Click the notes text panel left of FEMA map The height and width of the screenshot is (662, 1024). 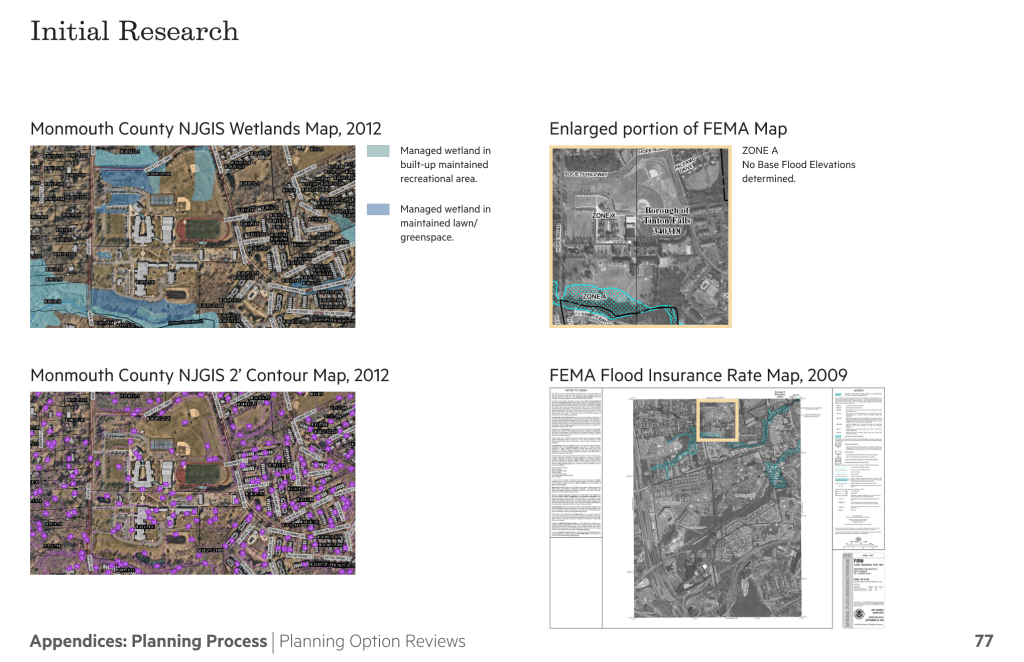pos(576,464)
